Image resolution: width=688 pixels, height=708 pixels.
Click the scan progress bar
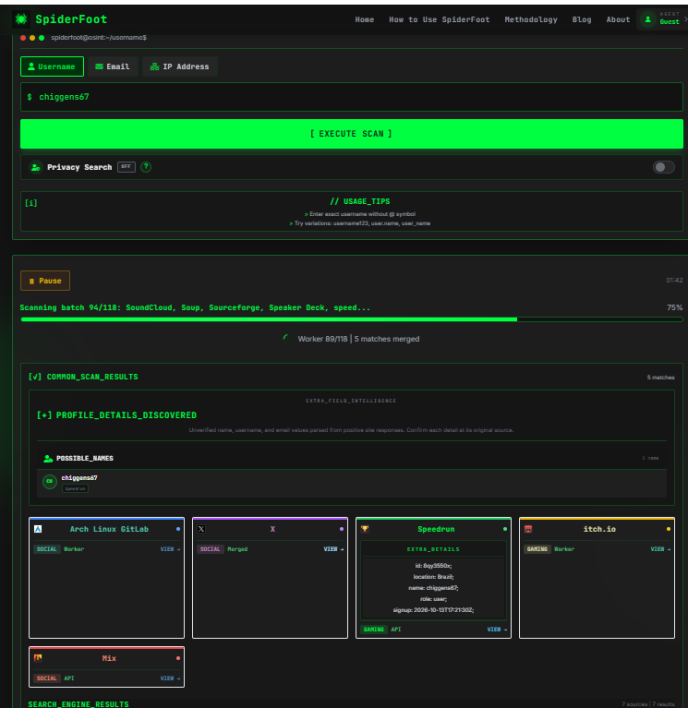(351, 319)
